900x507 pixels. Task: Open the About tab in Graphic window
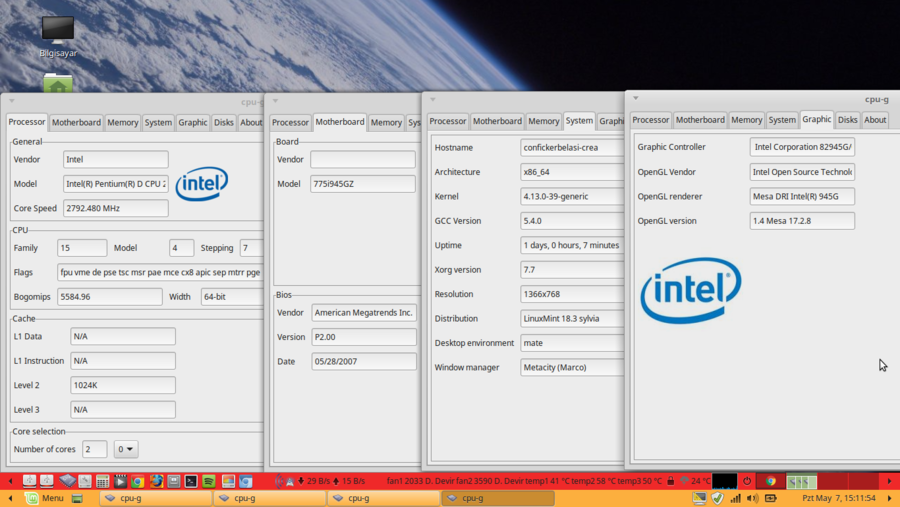coord(875,120)
